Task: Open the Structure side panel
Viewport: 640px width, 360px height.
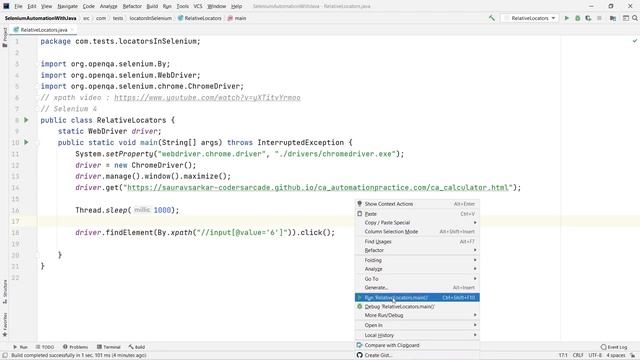Action: pos(5,292)
